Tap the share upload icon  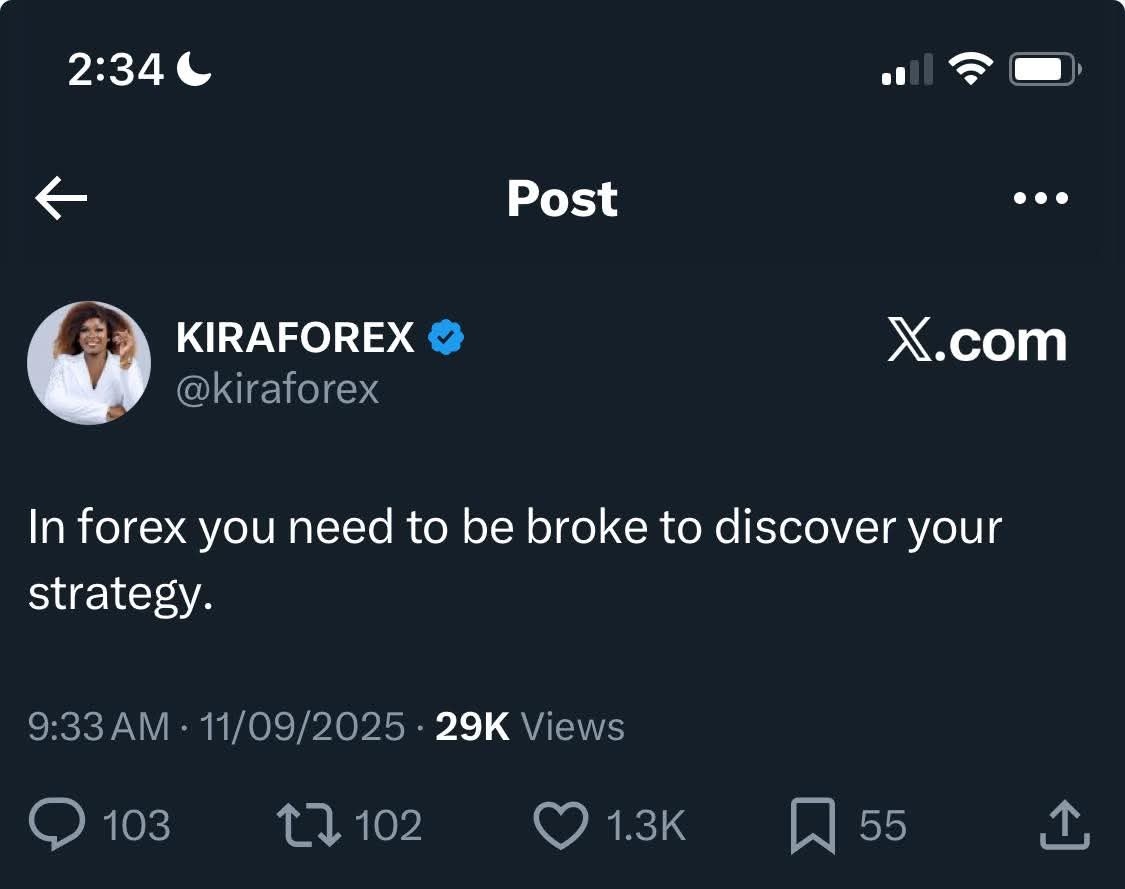[x=1065, y=825]
